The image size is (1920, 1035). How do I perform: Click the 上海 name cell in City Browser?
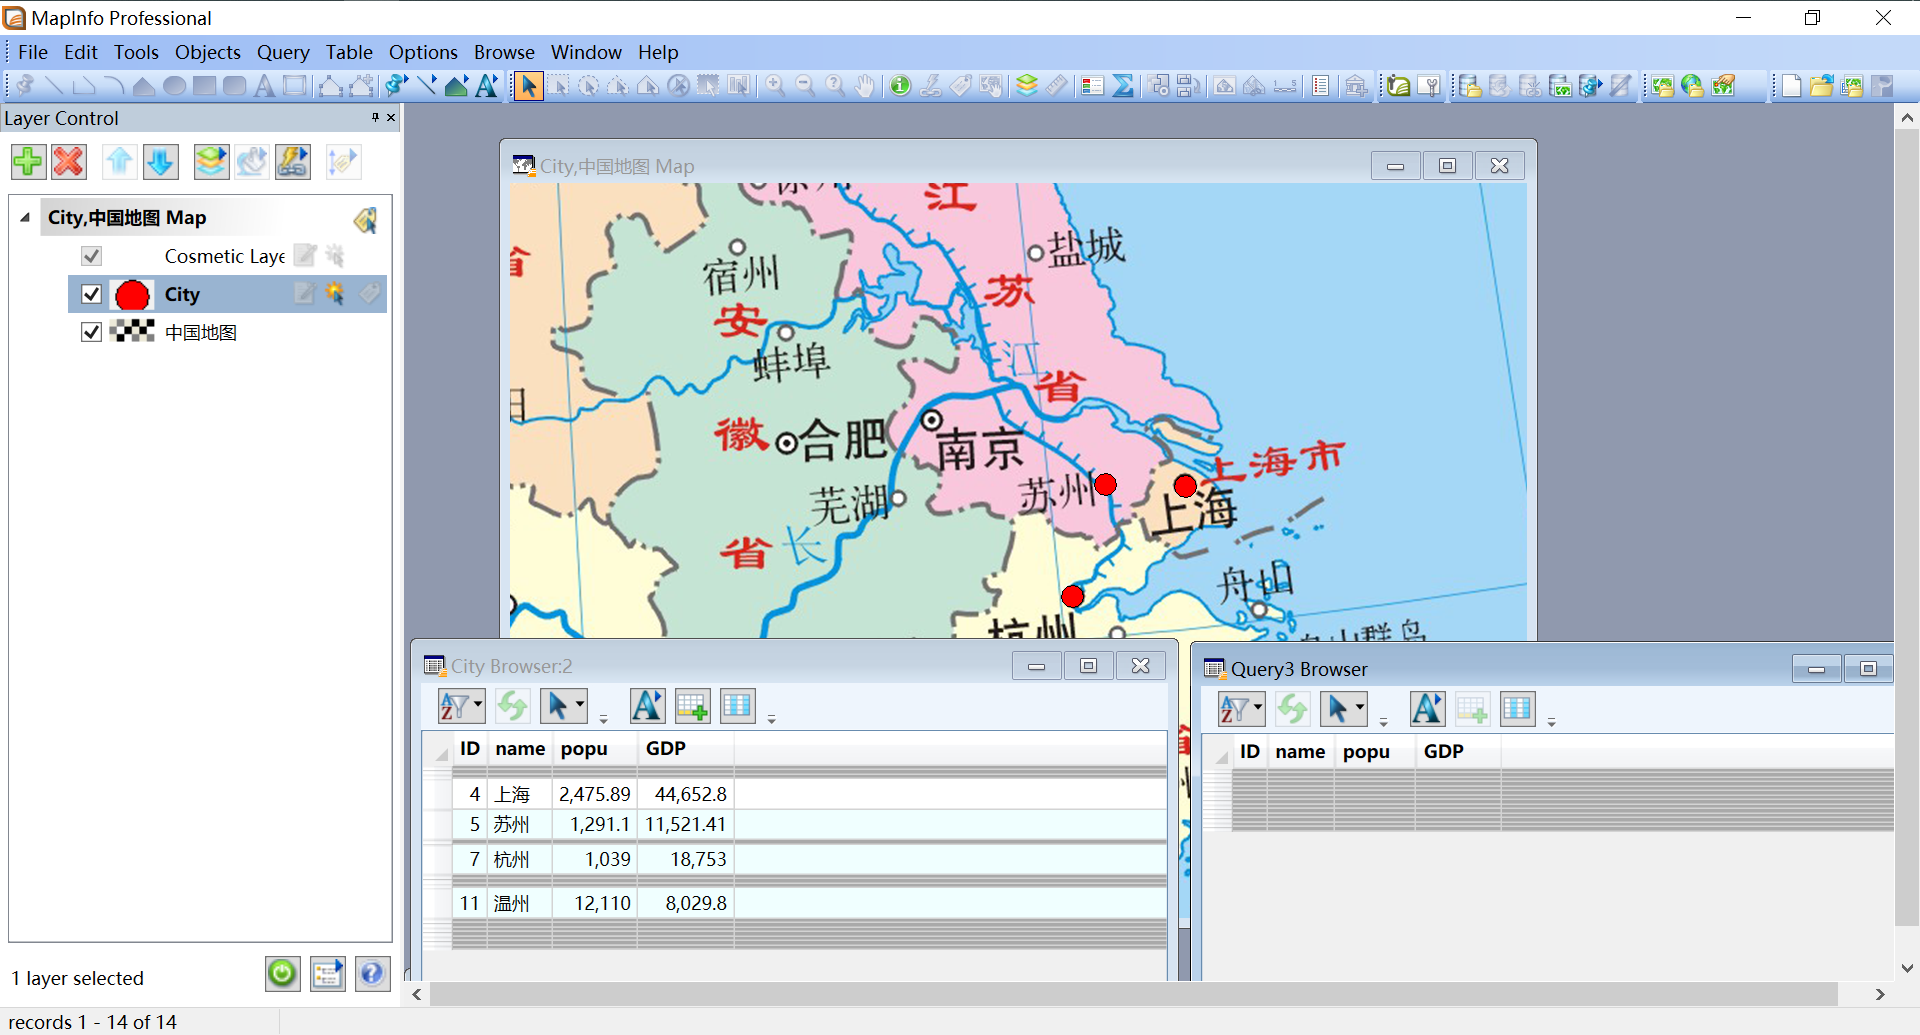pyautogui.click(x=519, y=794)
